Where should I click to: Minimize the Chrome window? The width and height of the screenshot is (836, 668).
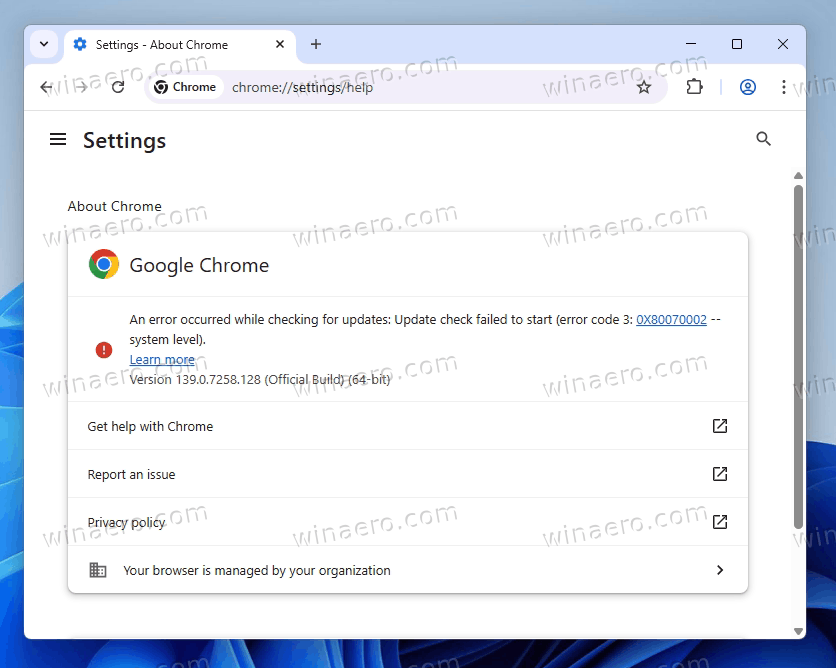691,44
